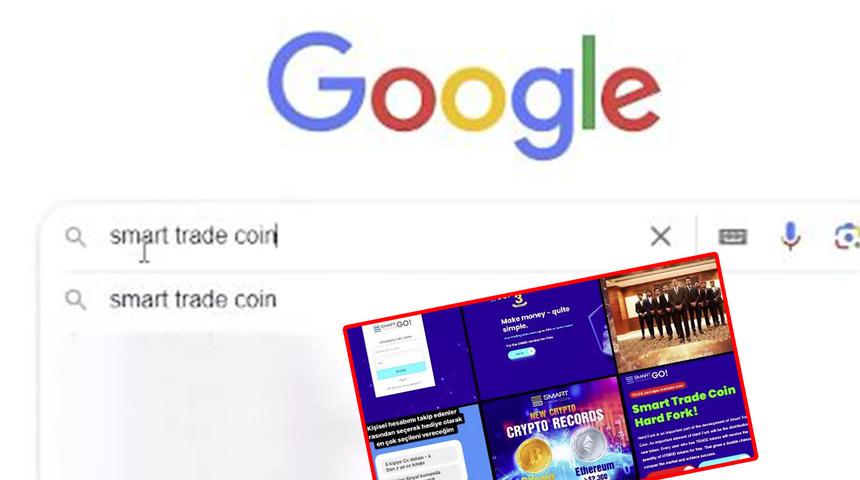Click the silver Ethereum coin image
The height and width of the screenshot is (480, 860).
click(x=589, y=444)
